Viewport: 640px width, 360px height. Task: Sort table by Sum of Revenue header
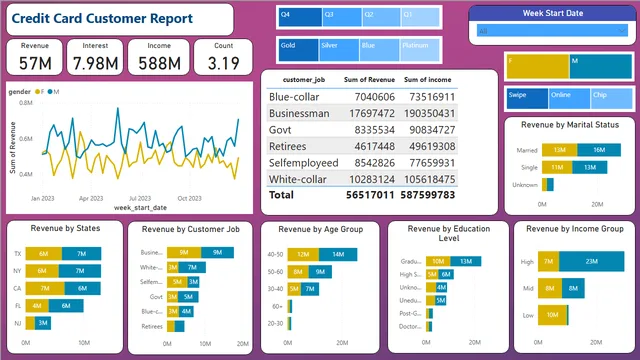click(x=369, y=80)
